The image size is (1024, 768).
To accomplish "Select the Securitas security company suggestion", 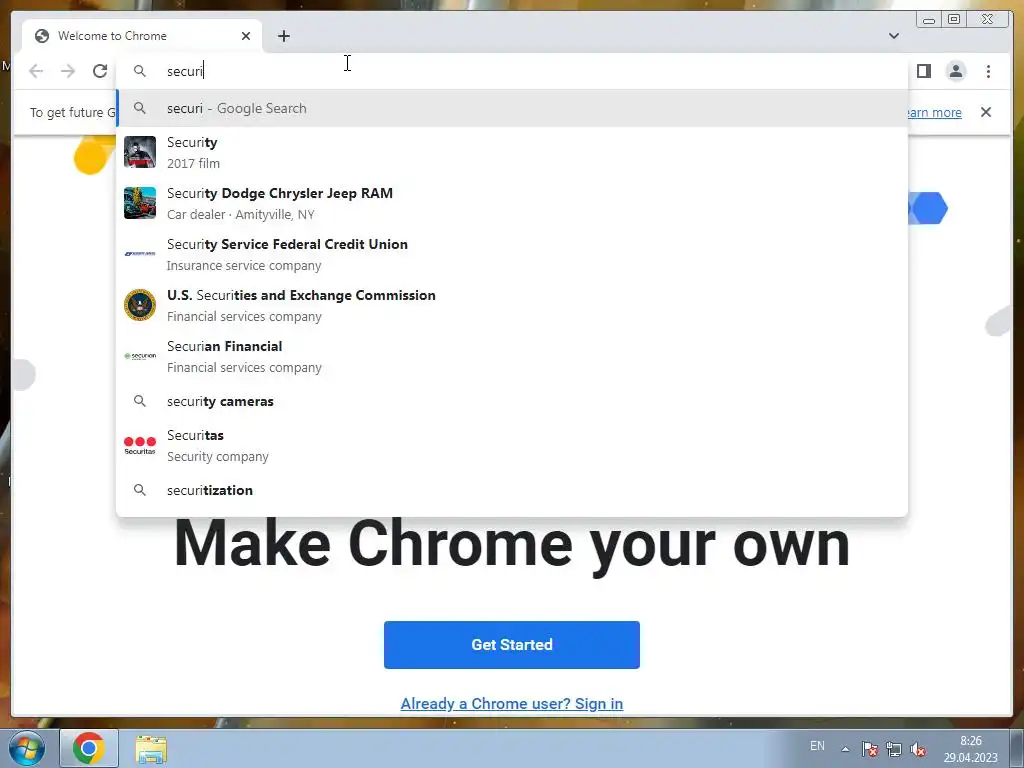I will pos(512,445).
